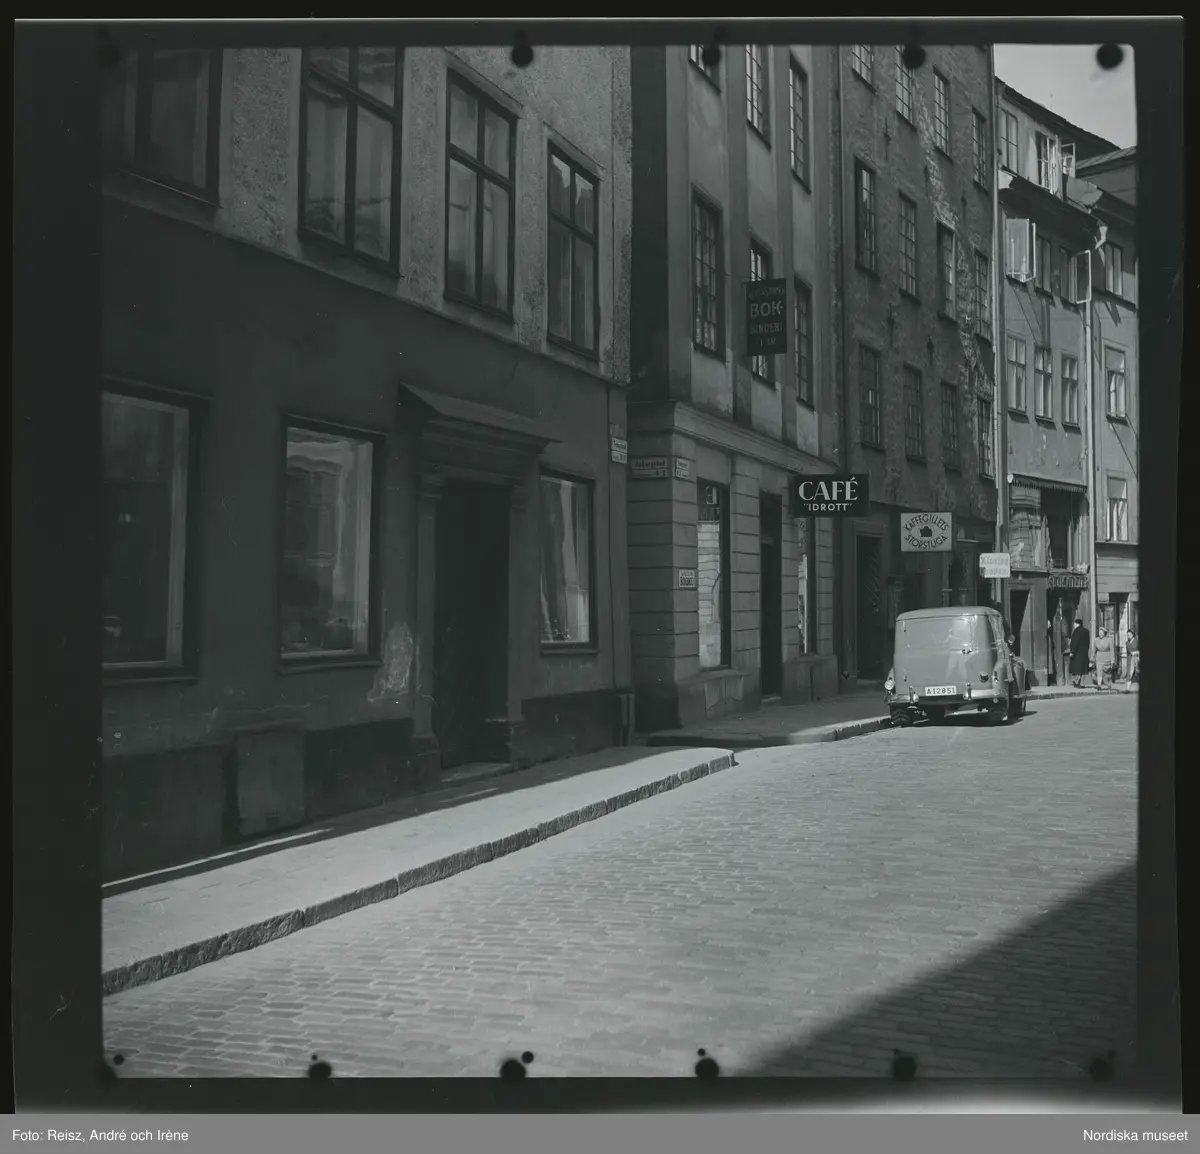Select the Kaffegillets Storstuga sign
The image size is (1200, 1154).
(x=925, y=532)
